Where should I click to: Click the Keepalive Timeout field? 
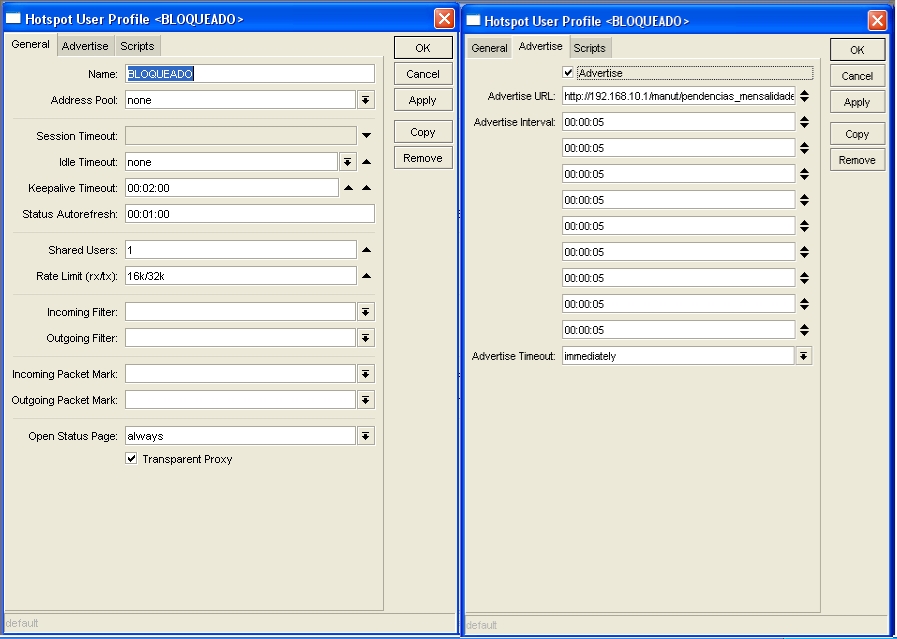(232, 188)
